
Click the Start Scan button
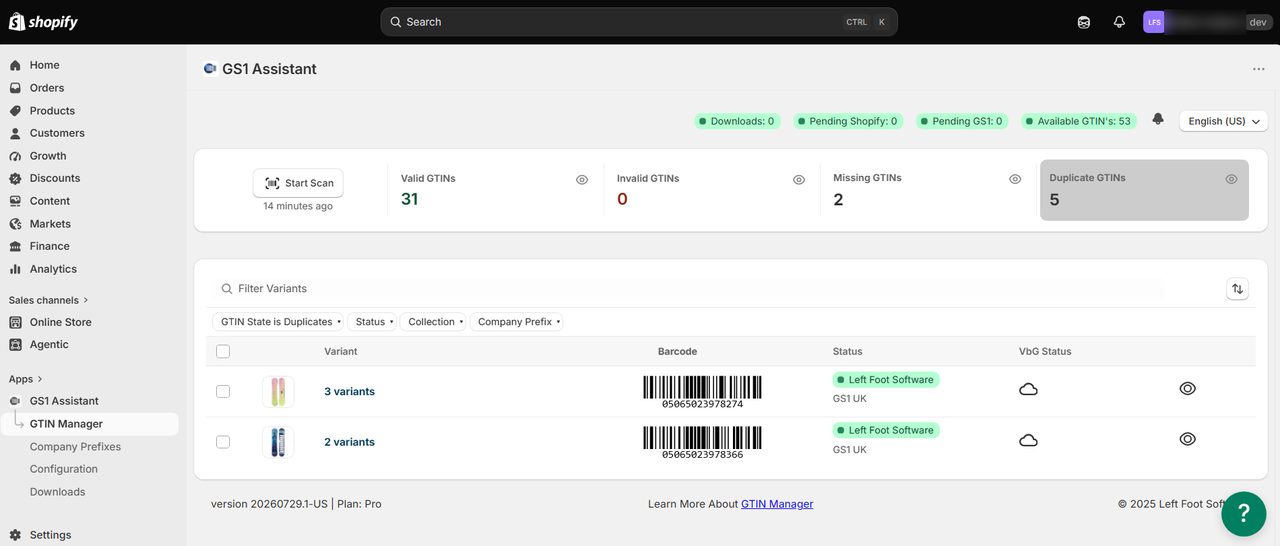click(298, 183)
